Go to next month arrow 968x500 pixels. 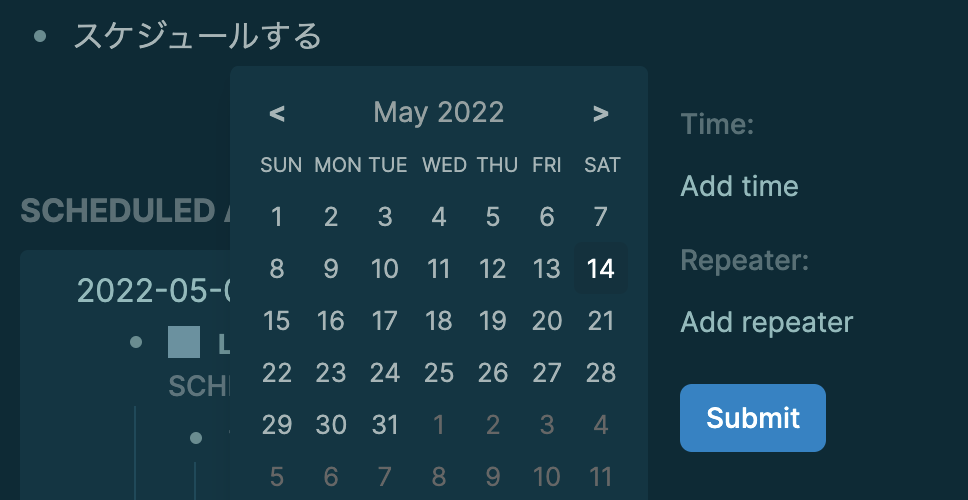[x=600, y=114]
